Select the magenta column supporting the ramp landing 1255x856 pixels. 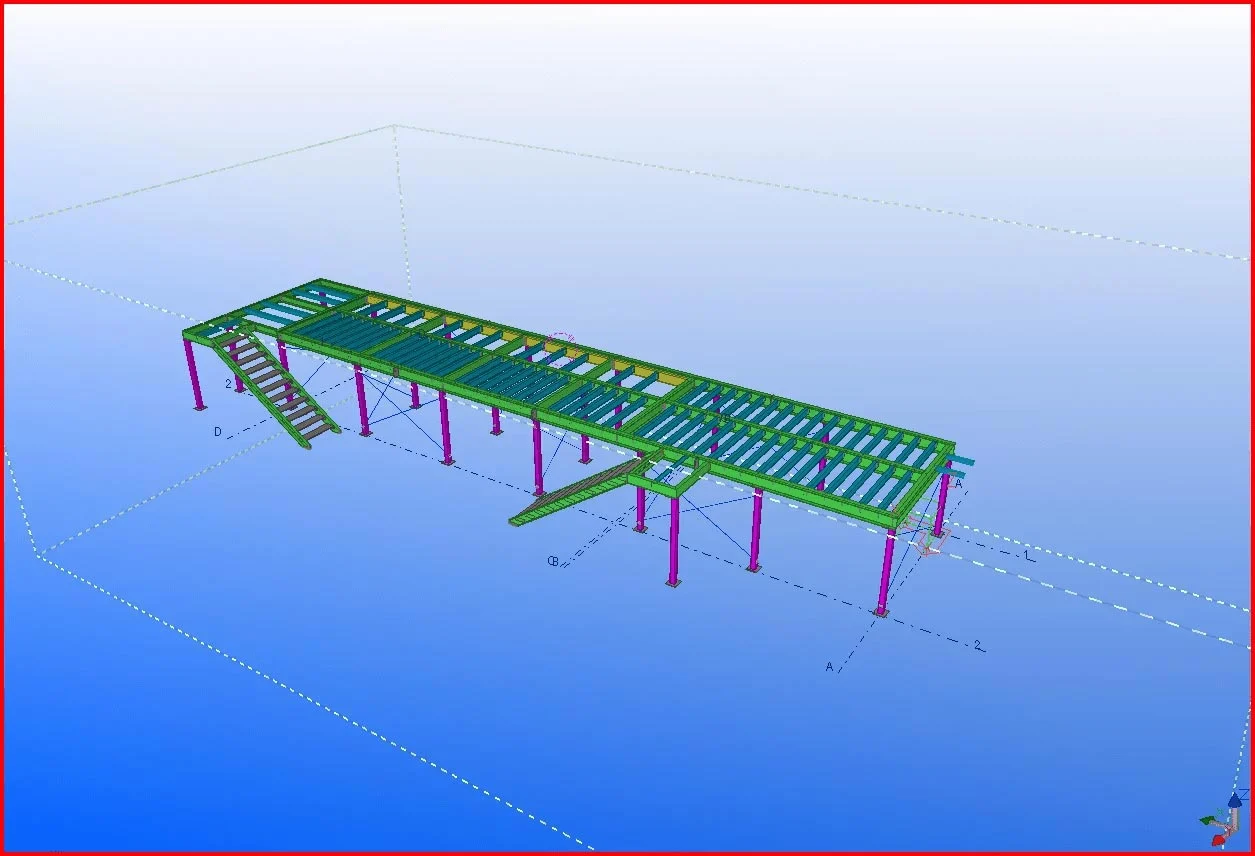(x=675, y=540)
